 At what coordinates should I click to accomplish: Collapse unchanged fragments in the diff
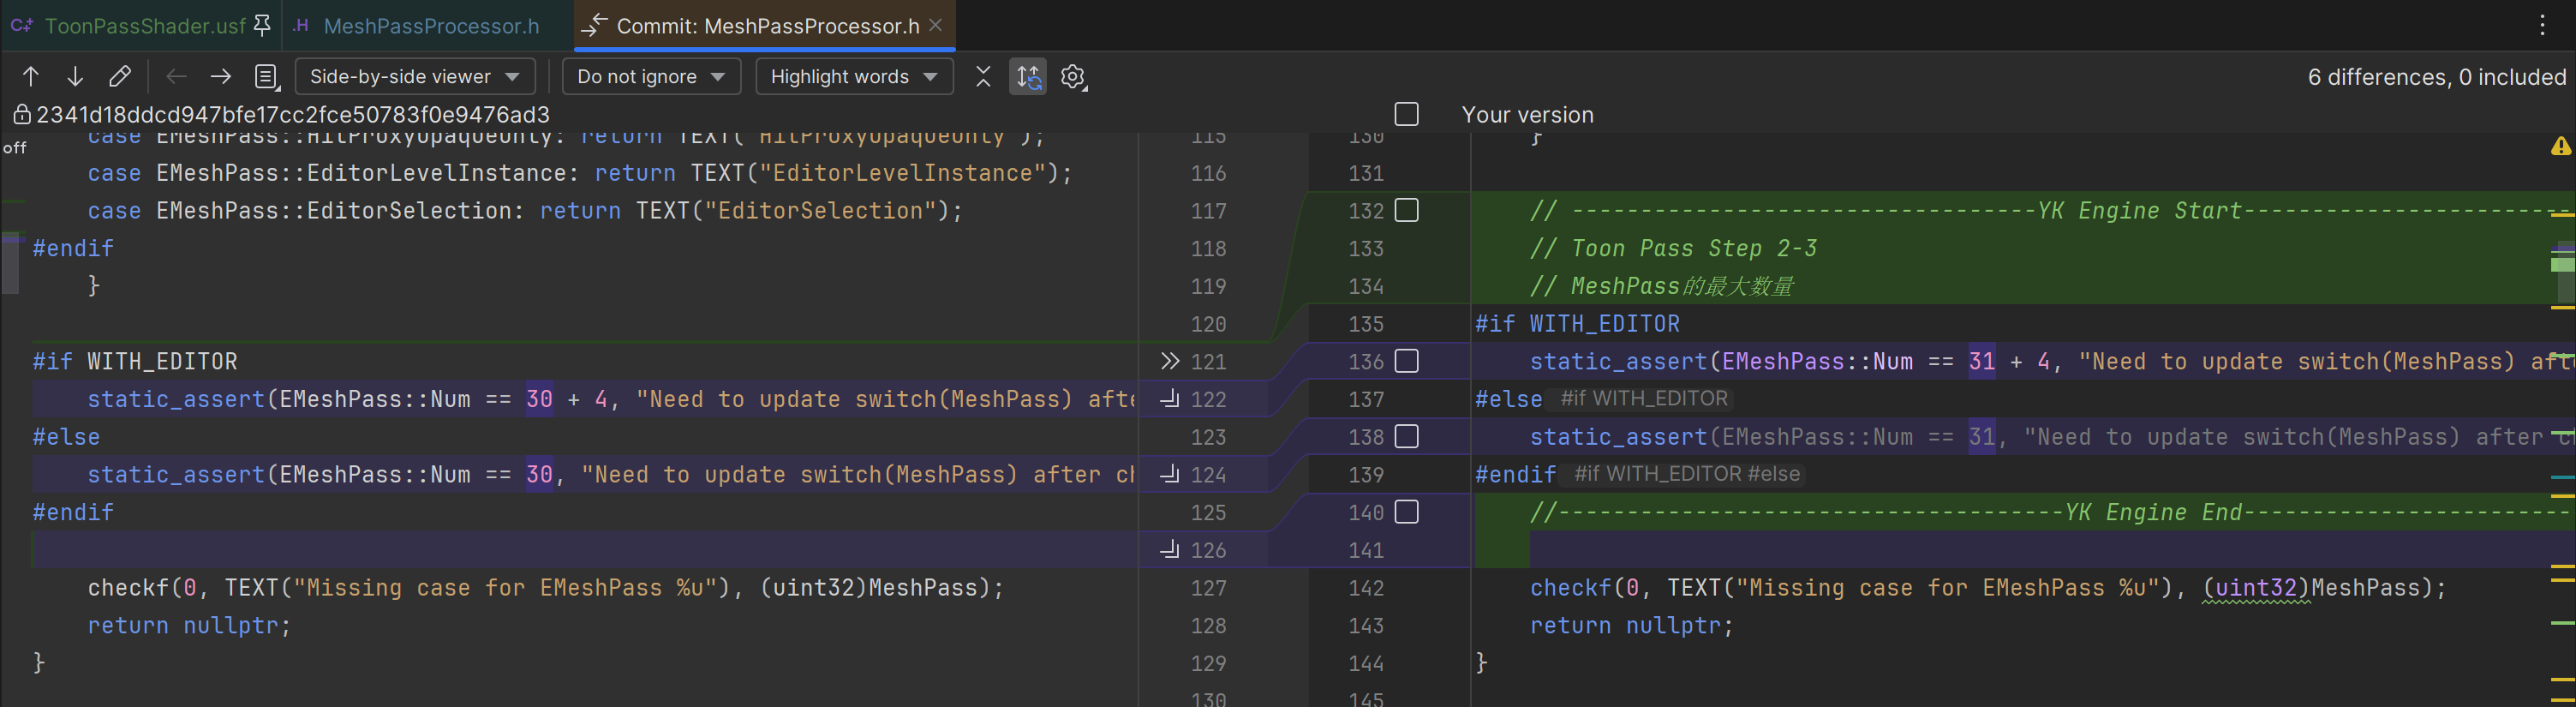point(983,77)
